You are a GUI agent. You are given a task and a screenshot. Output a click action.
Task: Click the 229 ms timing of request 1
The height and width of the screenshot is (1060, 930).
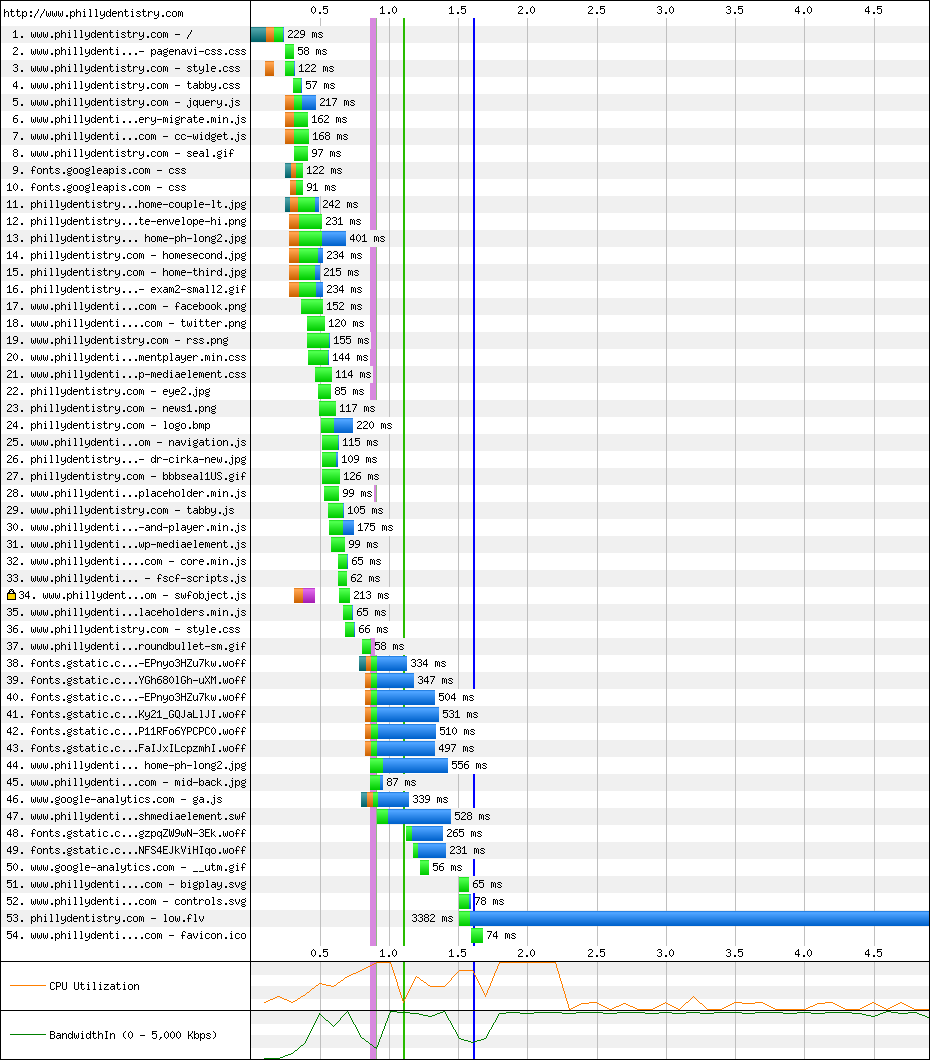(x=305, y=34)
